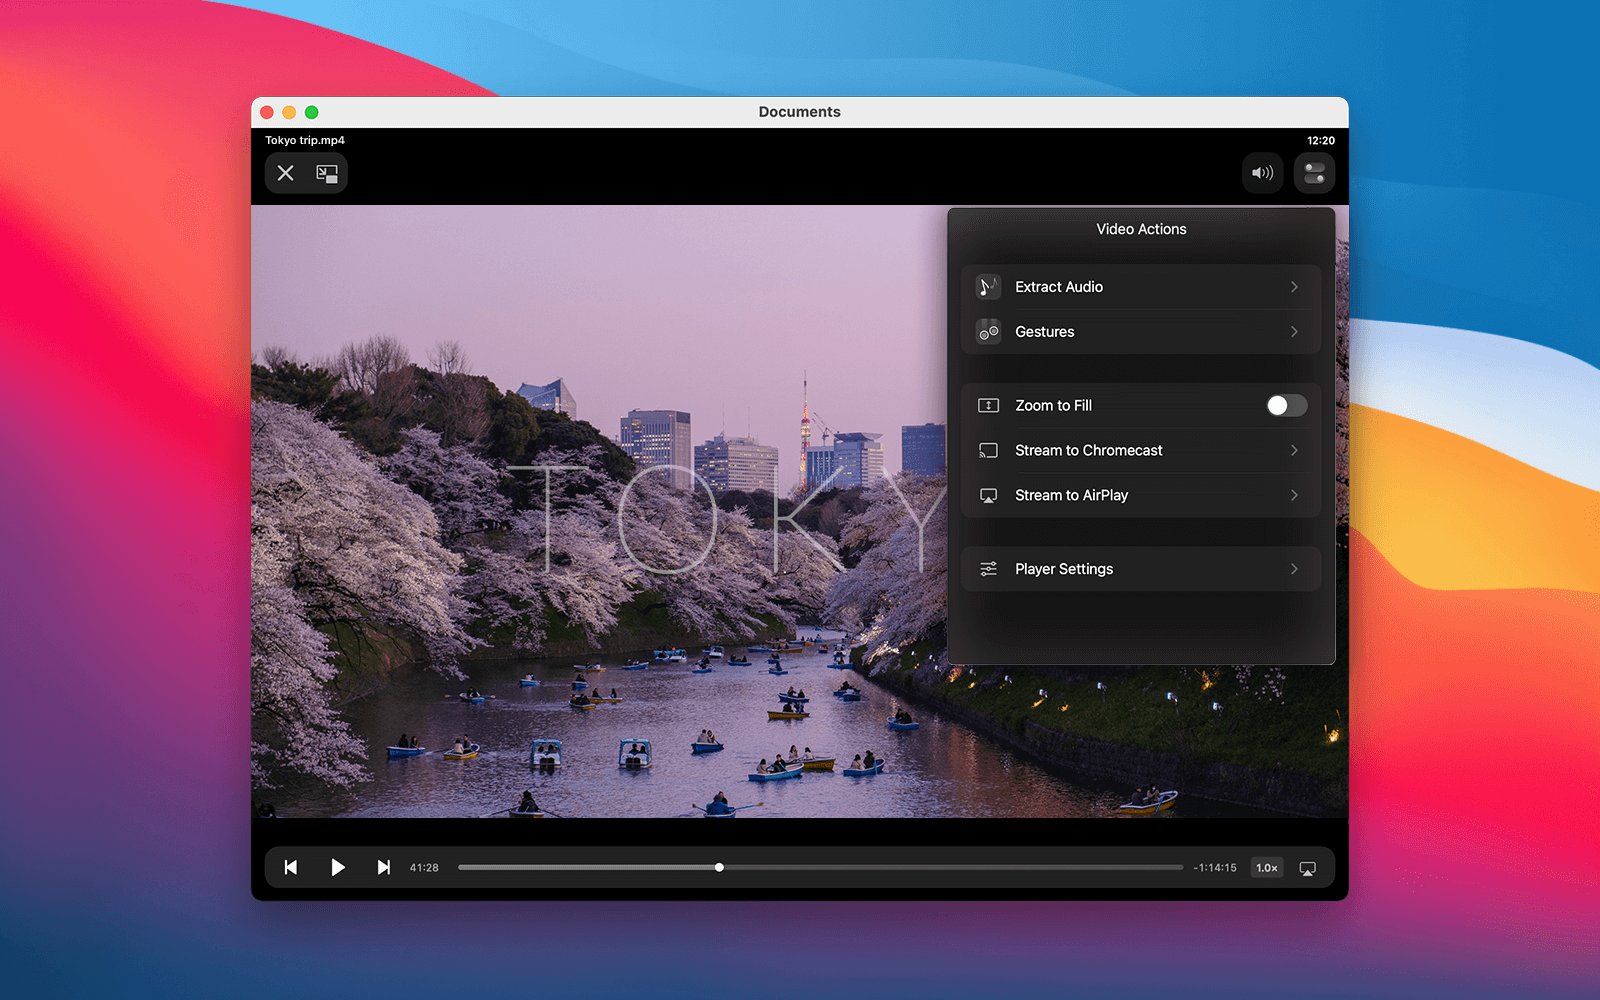Toggle the remaining time display -1:14:15
The width and height of the screenshot is (1600, 1000).
point(1215,868)
